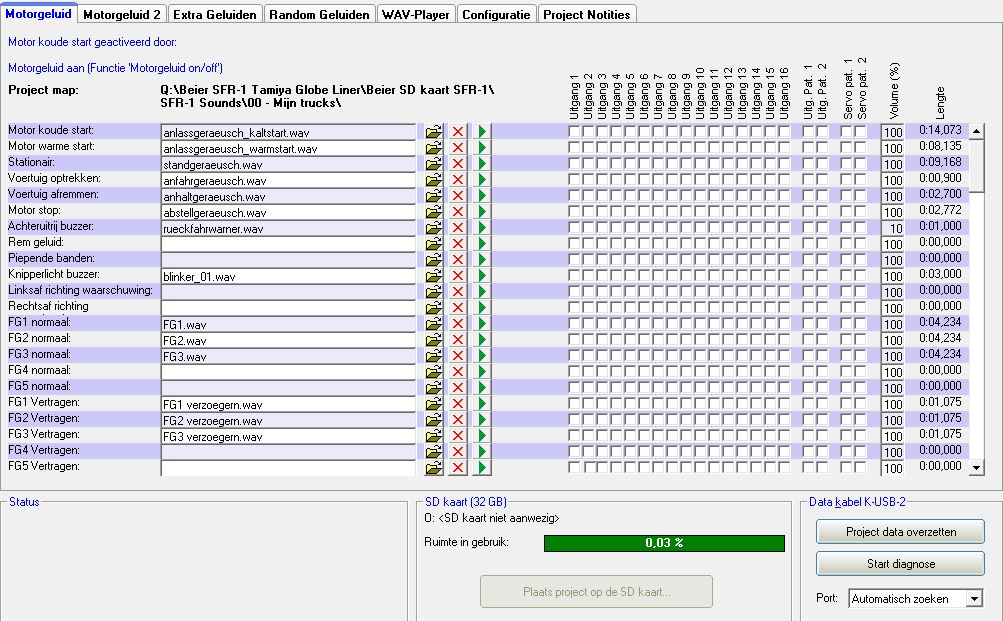This screenshot has height=621, width=1003.
Task: Open Project Notities tab
Action: [587, 14]
